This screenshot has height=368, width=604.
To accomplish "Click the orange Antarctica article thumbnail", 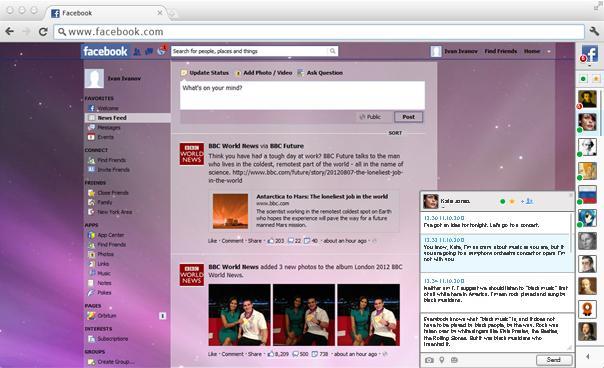I will (x=230, y=211).
